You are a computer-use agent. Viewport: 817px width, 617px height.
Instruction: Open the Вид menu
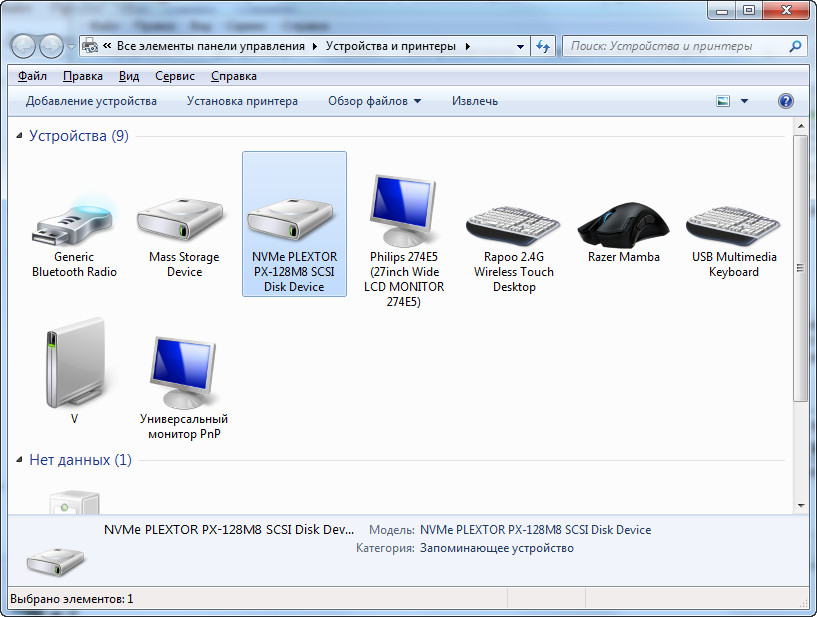coord(129,76)
